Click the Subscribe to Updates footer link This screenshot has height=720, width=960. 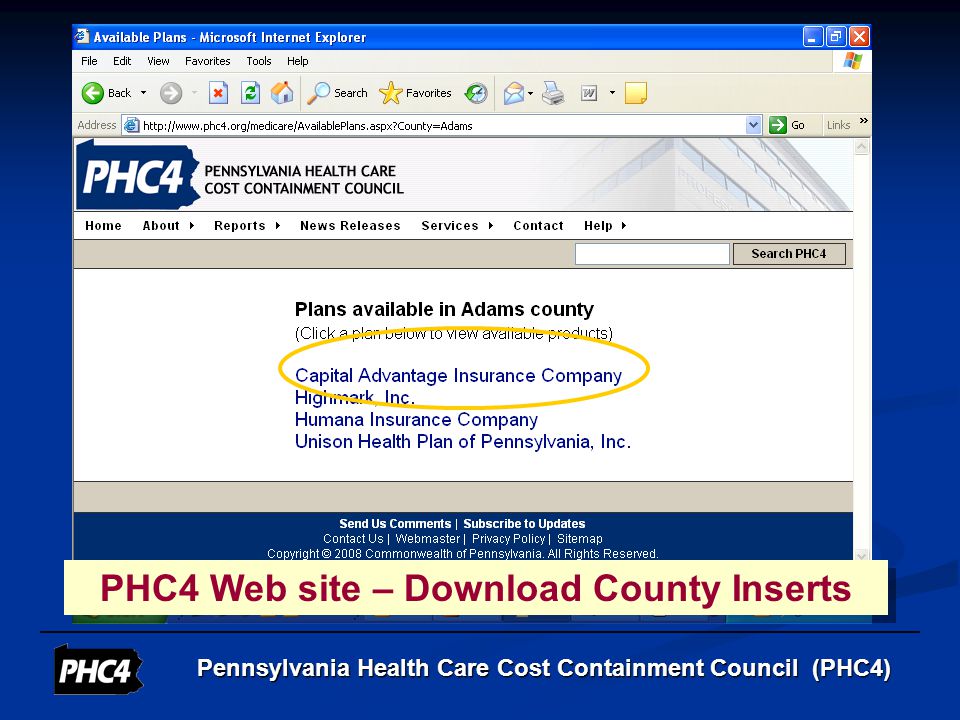pos(524,523)
